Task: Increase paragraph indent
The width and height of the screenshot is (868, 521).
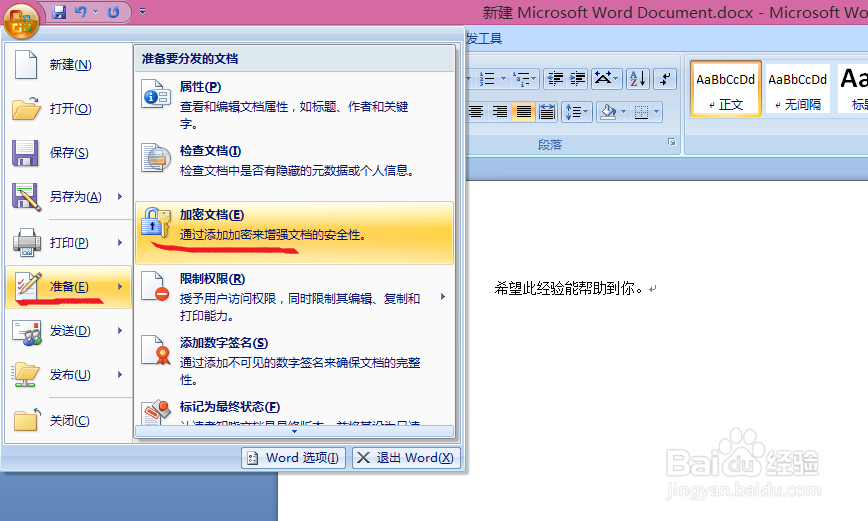Action: pyautogui.click(x=577, y=79)
